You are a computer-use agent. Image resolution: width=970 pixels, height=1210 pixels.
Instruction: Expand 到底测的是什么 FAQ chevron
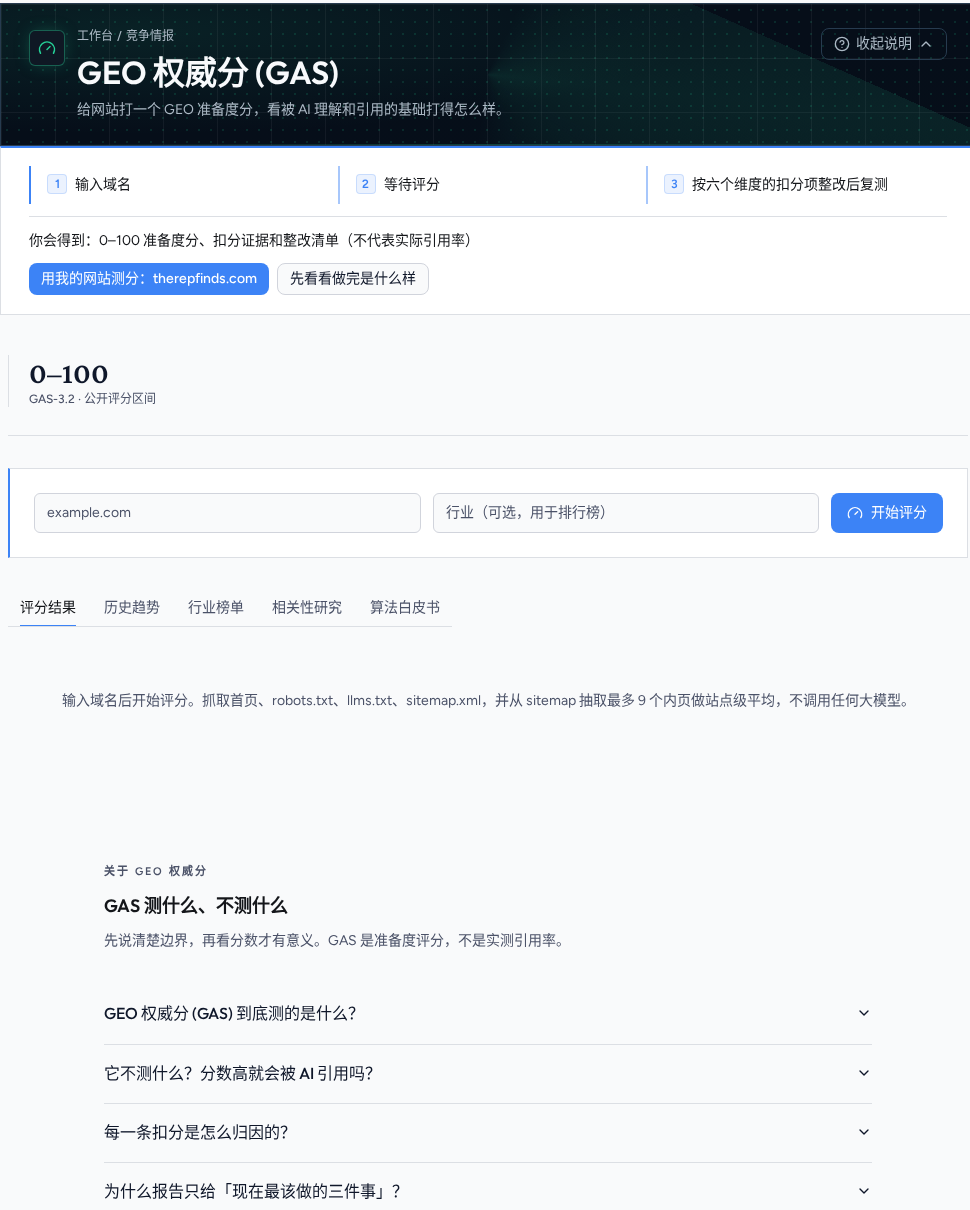(x=864, y=1013)
